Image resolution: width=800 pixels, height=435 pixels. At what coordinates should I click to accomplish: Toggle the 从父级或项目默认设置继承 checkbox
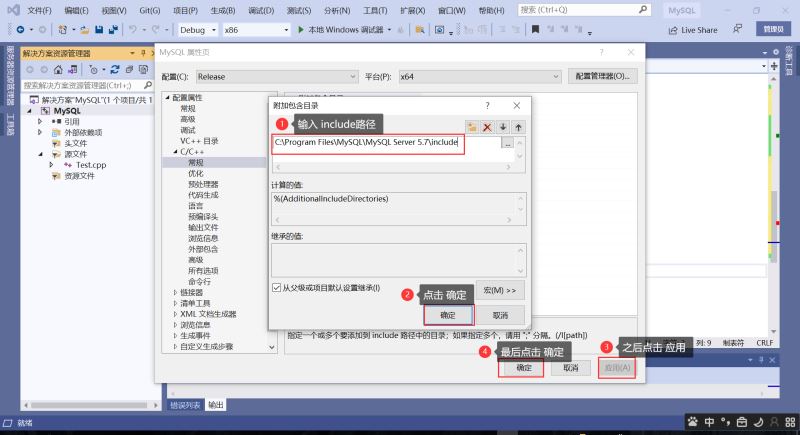[x=278, y=288]
